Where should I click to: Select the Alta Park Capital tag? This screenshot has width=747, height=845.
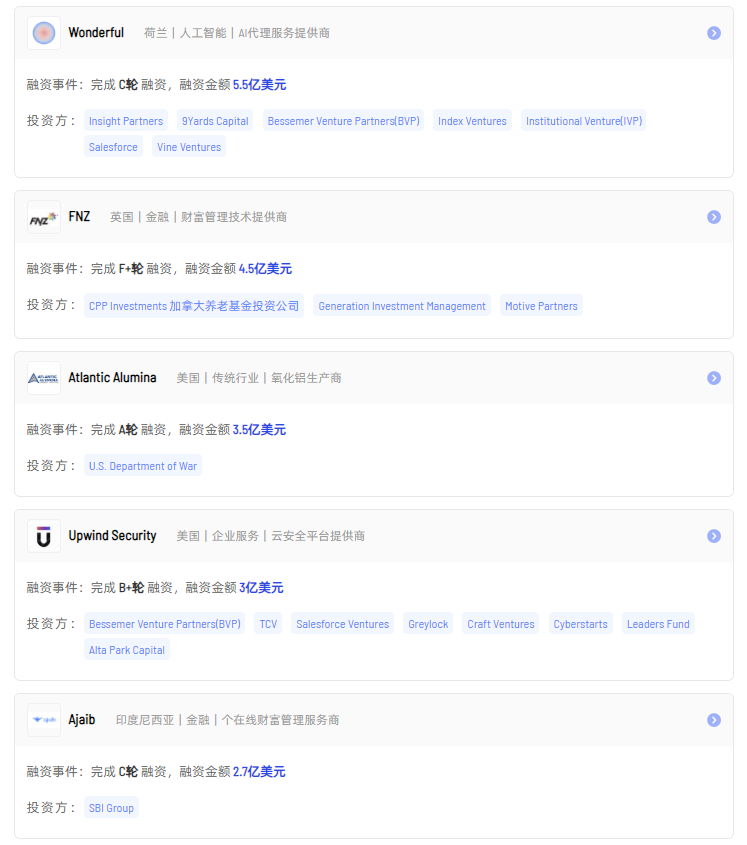click(127, 649)
